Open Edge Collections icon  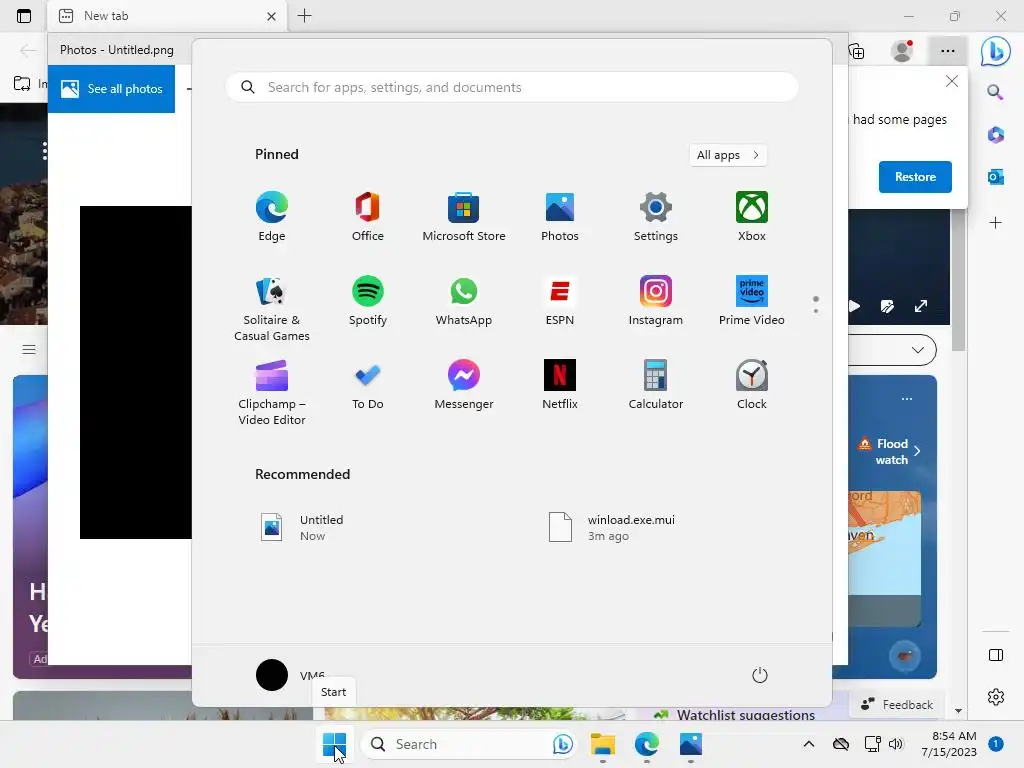[857, 51]
